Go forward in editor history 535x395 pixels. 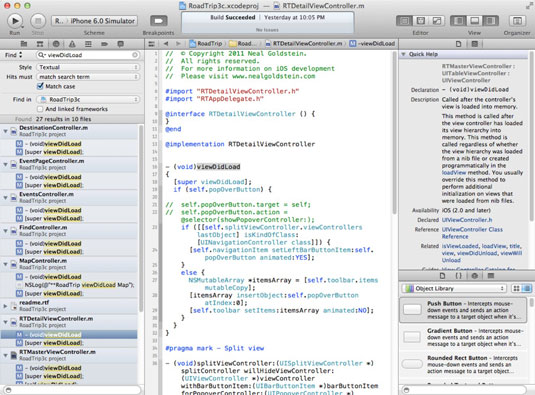tap(178, 44)
